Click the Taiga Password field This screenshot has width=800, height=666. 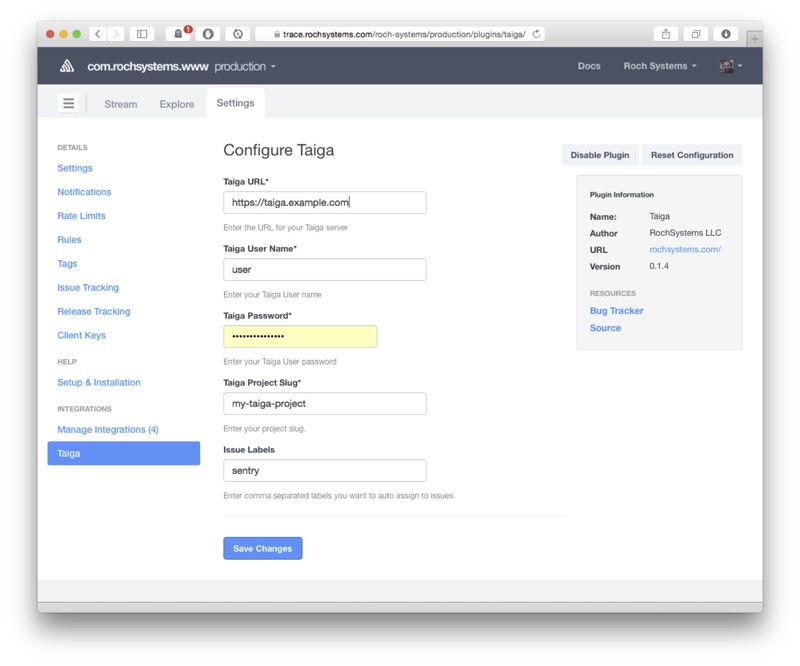(300, 336)
